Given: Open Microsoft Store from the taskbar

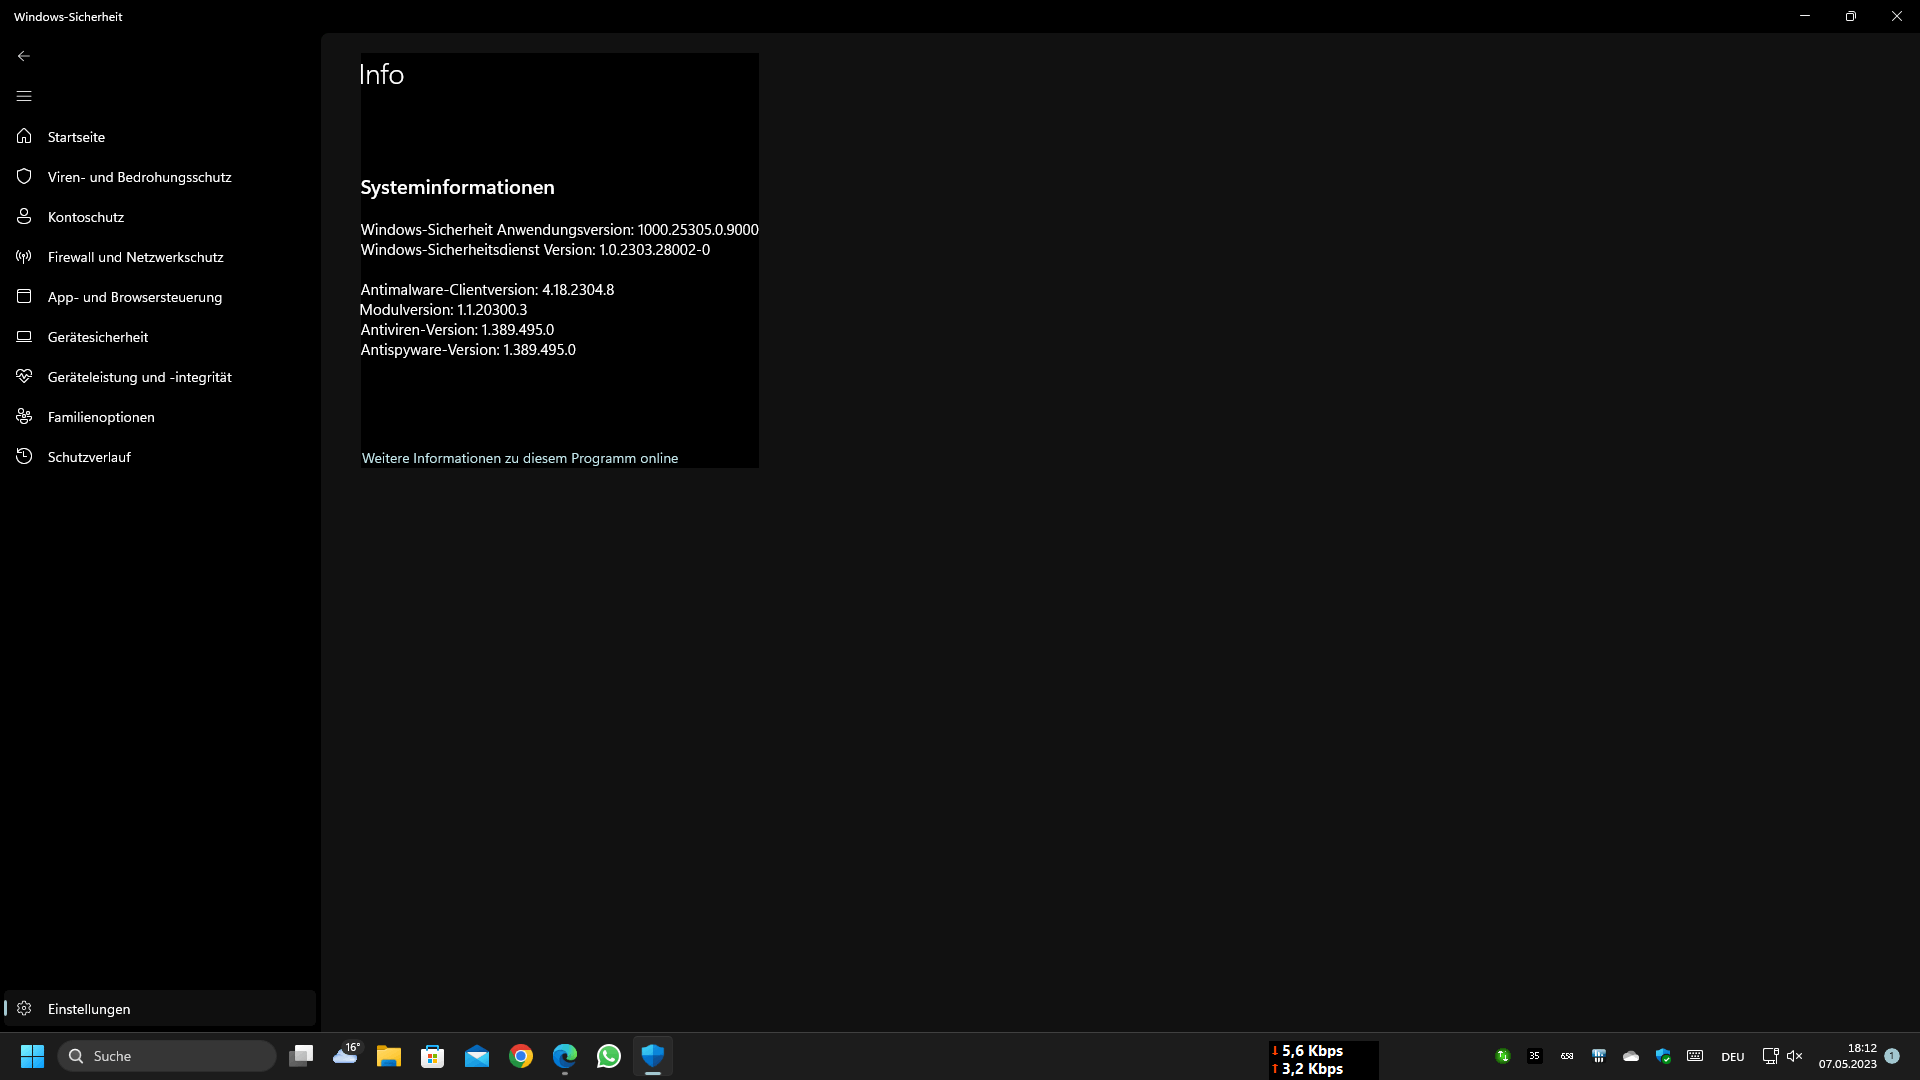Looking at the screenshot, I should point(433,1056).
